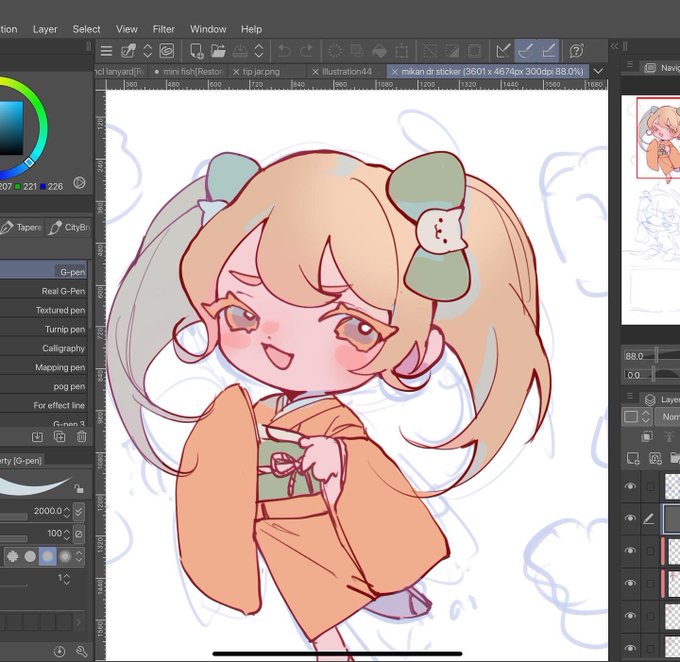Viewport: 680px width, 662px height.
Task: Click the round play button below color wheel
Action: coord(79,183)
